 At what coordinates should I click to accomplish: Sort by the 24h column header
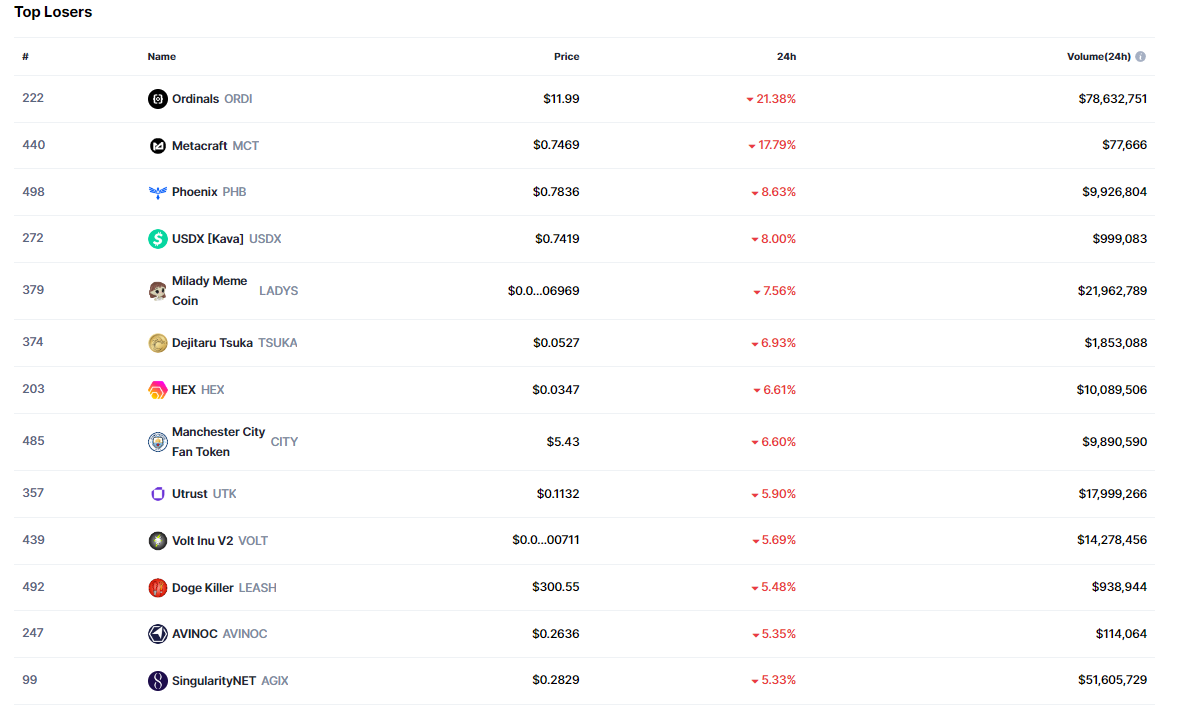pyautogui.click(x=786, y=57)
